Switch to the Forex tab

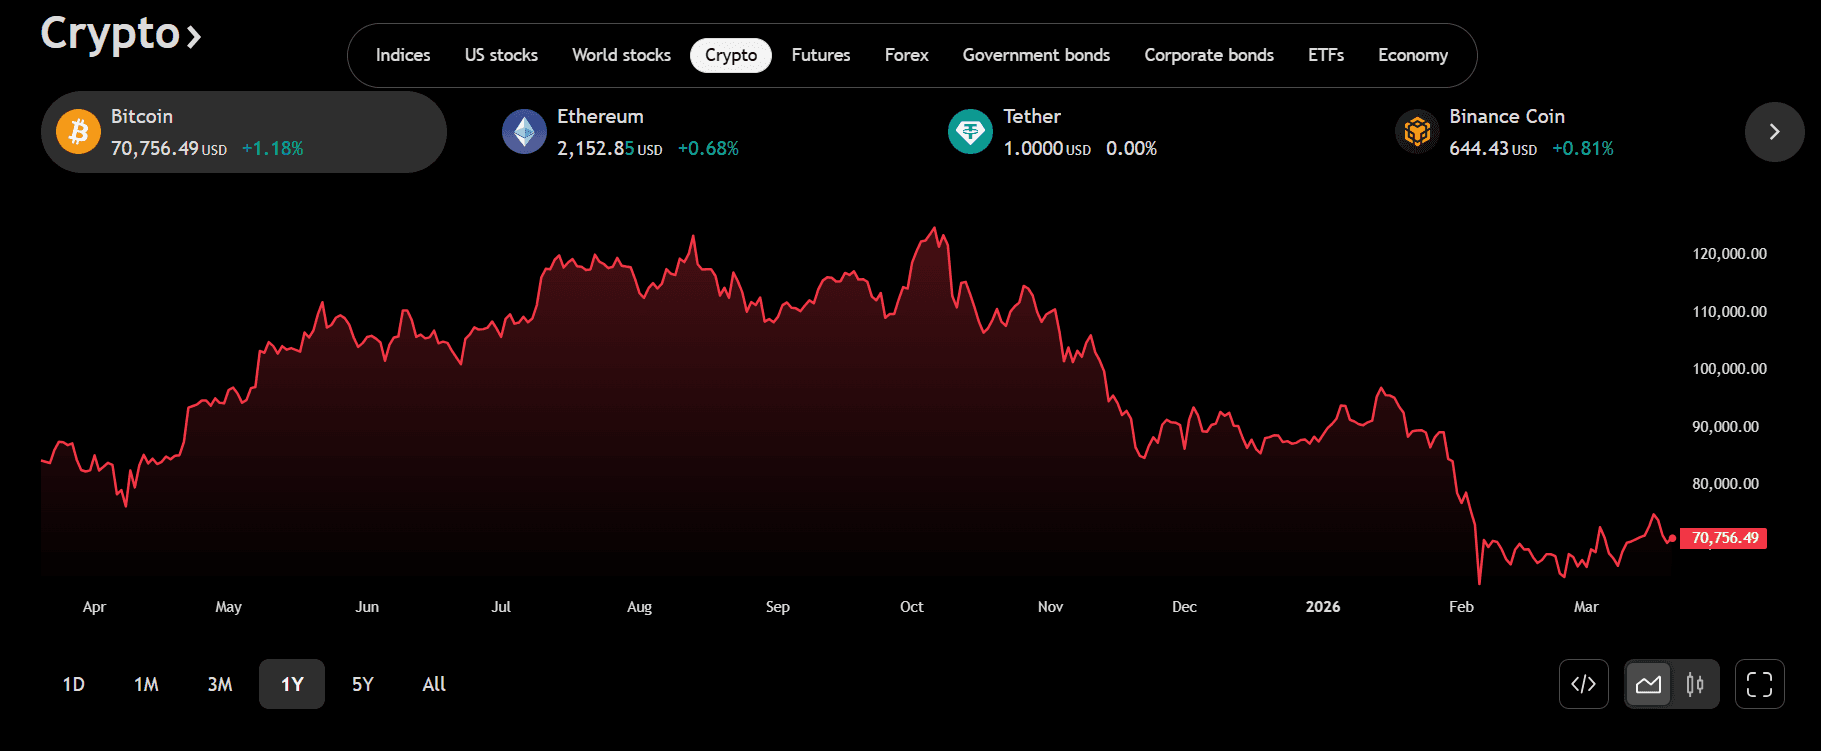906,55
